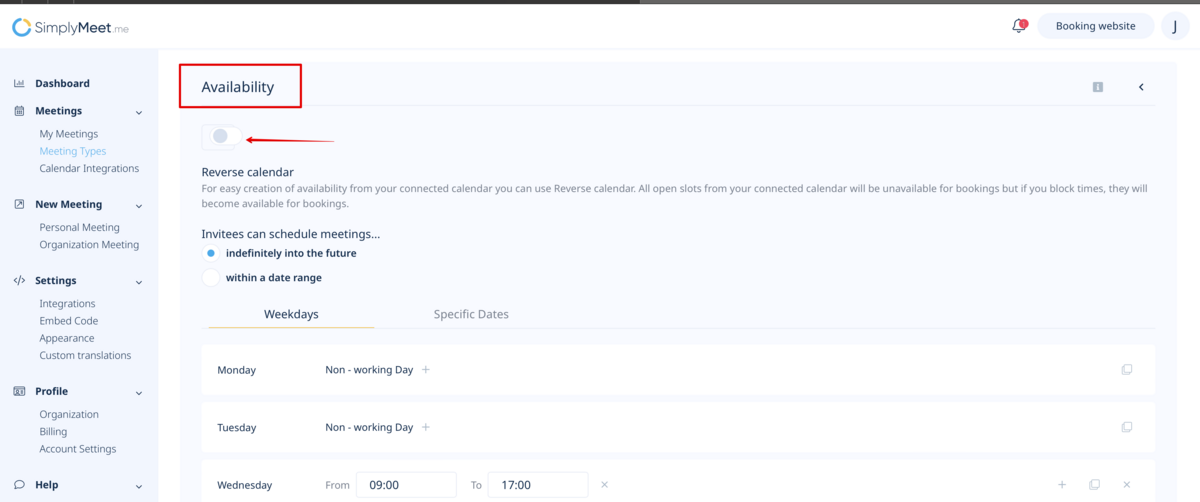The width and height of the screenshot is (1200, 502).
Task: Collapse the Settings sidebar section
Action: pos(139,282)
